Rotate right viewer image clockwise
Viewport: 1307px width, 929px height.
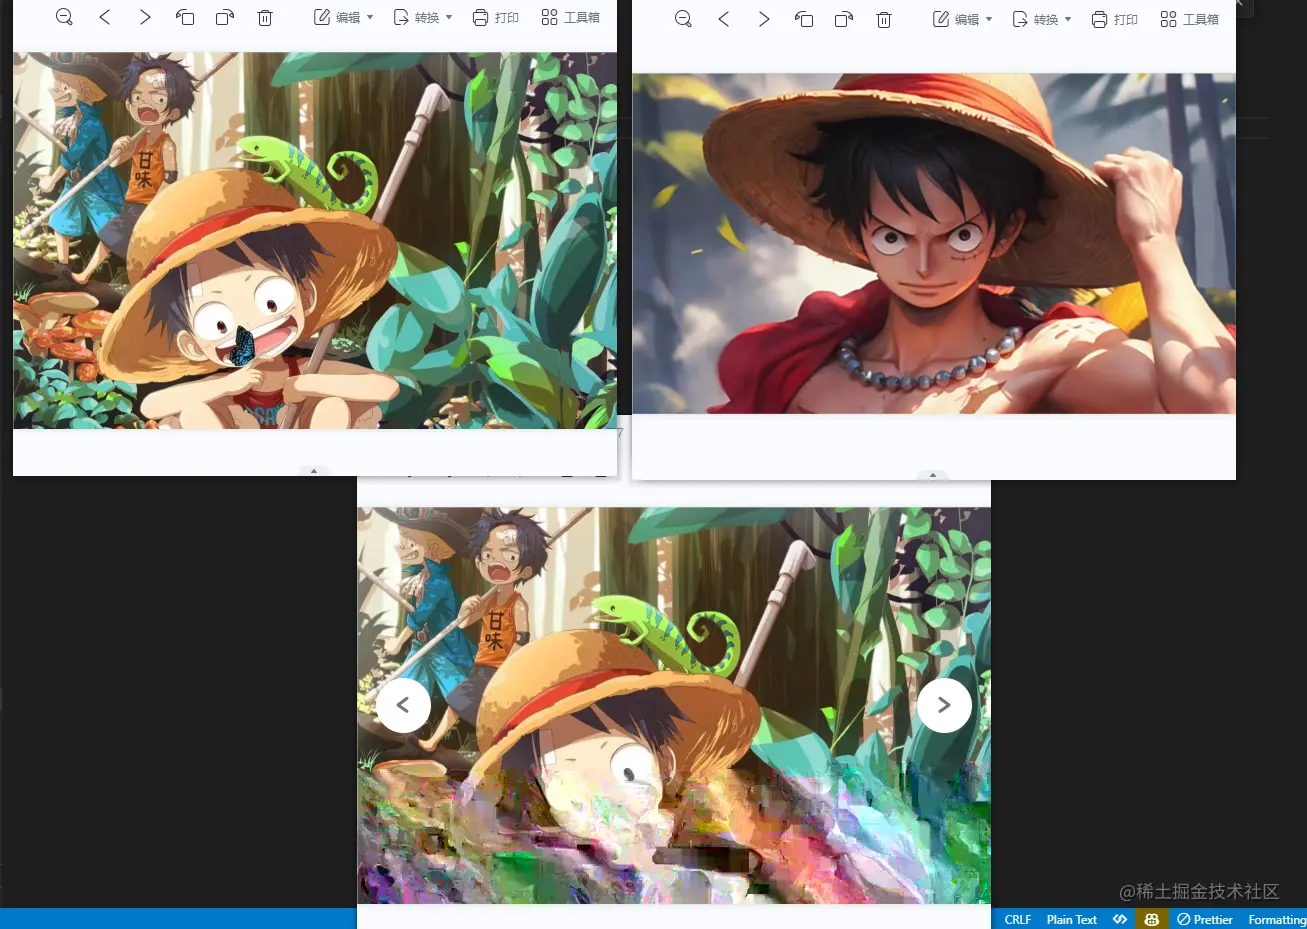(x=844, y=19)
